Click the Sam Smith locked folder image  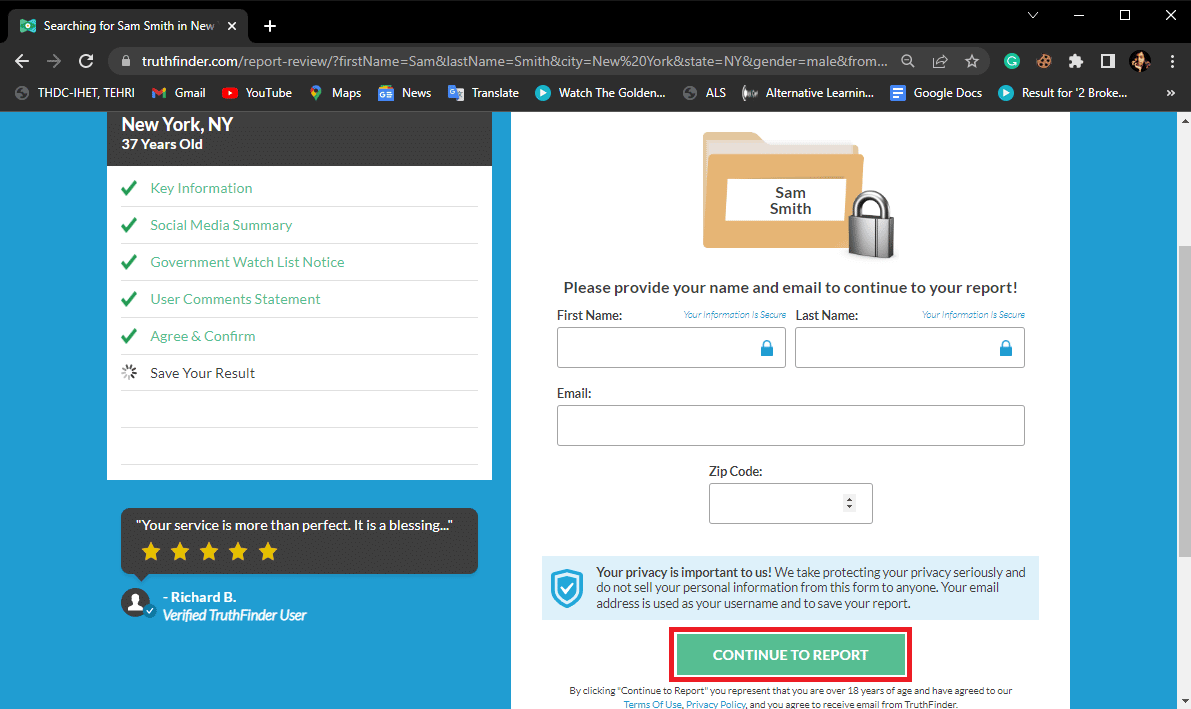[798, 195]
